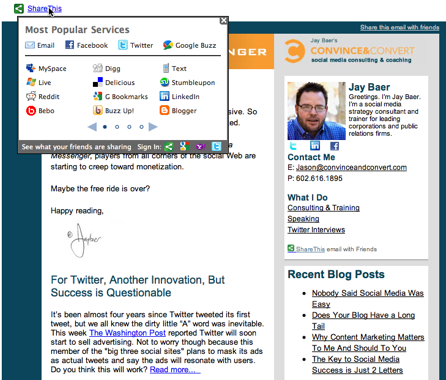Go to second page dot of services
The height and width of the screenshot is (380, 446).
tap(117, 127)
